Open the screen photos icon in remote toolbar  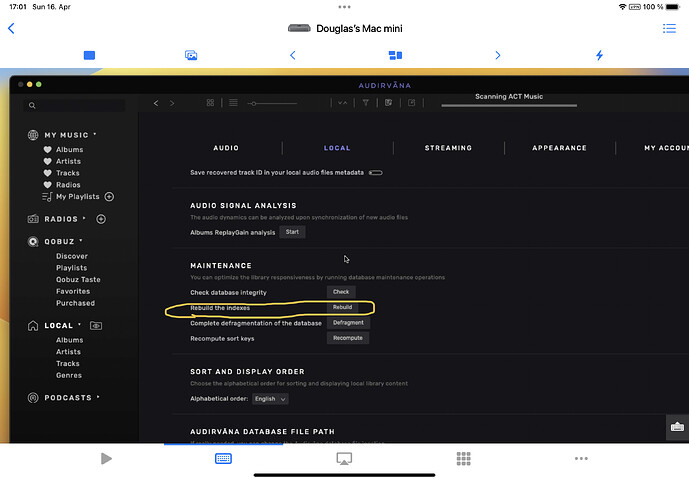[x=191, y=55]
